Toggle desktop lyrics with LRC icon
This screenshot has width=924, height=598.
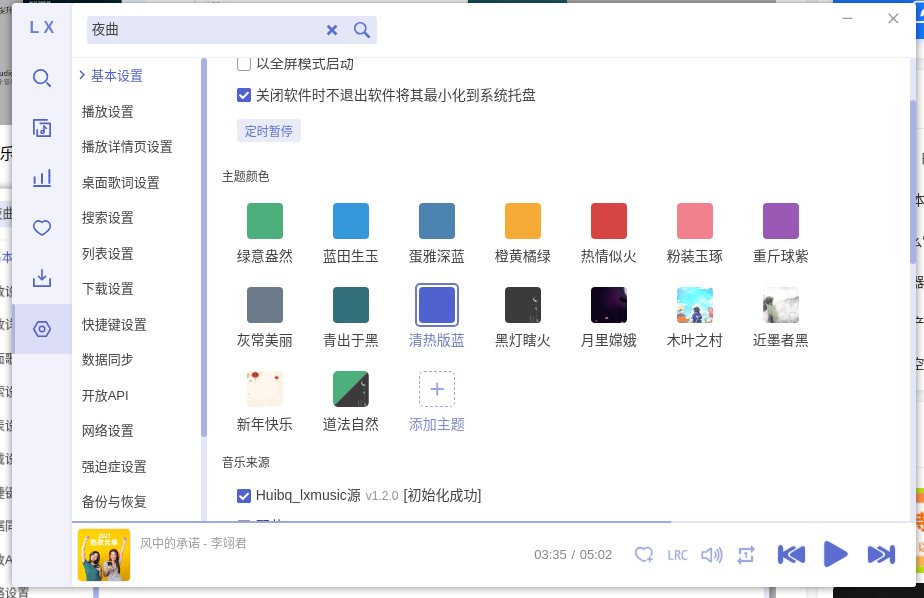pyautogui.click(x=678, y=555)
